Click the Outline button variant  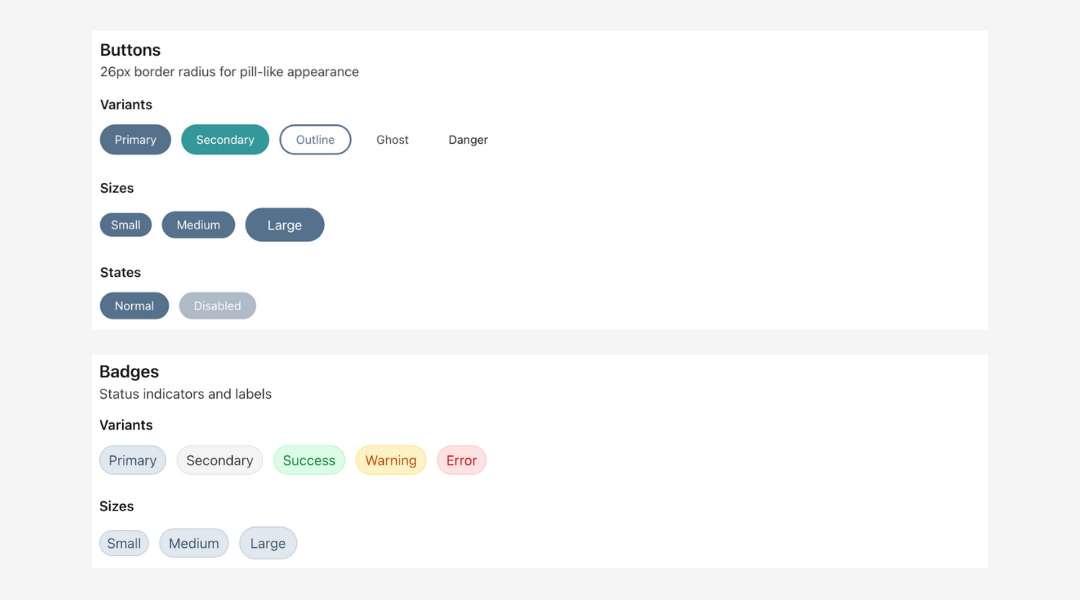(315, 139)
